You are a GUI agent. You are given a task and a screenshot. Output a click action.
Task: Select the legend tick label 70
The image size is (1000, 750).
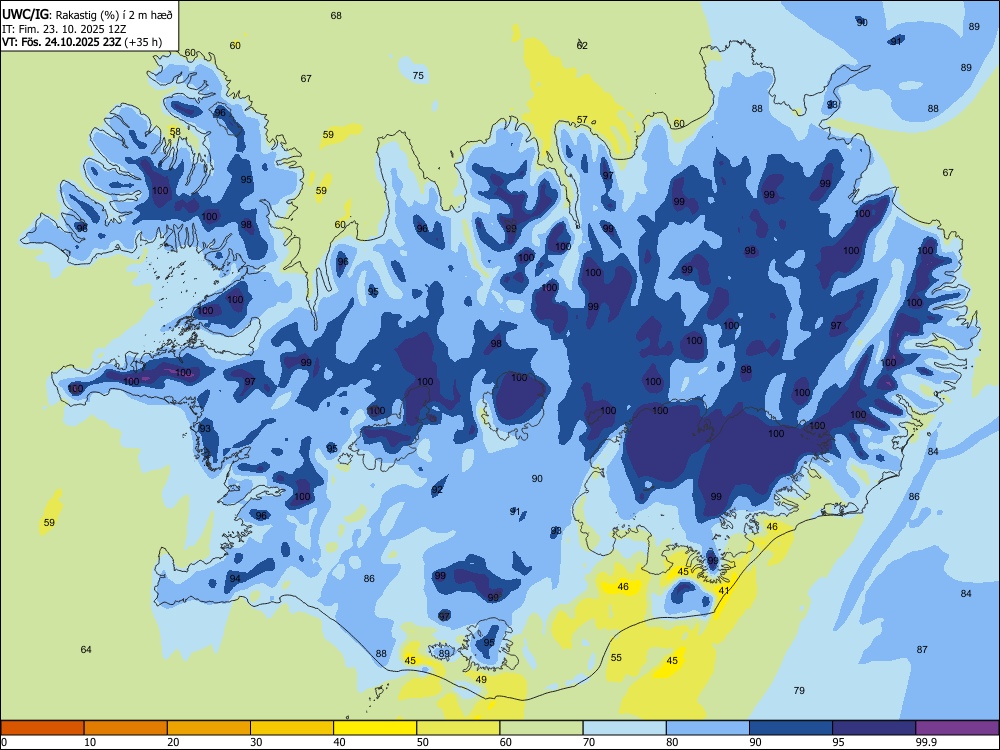pyautogui.click(x=589, y=742)
